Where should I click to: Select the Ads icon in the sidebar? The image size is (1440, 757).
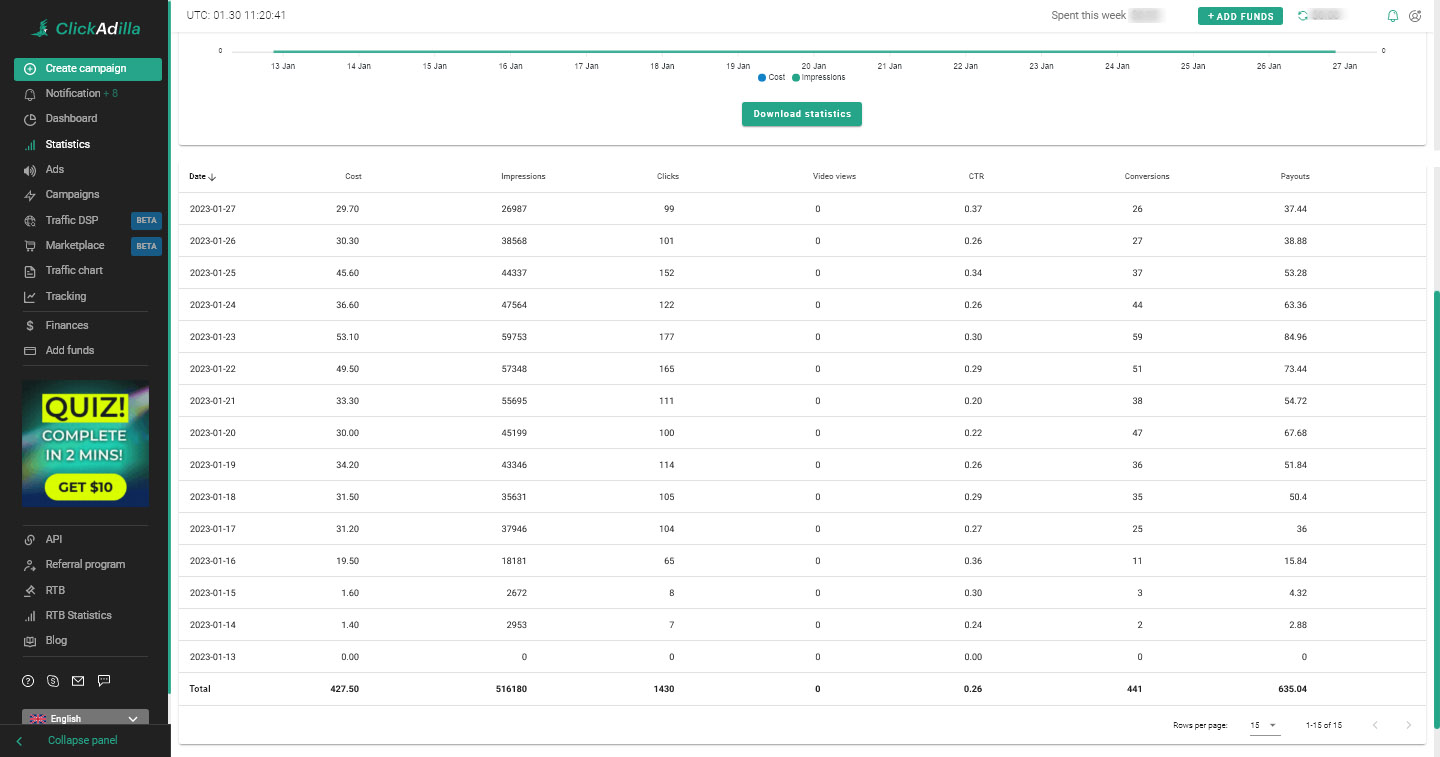pyautogui.click(x=55, y=169)
